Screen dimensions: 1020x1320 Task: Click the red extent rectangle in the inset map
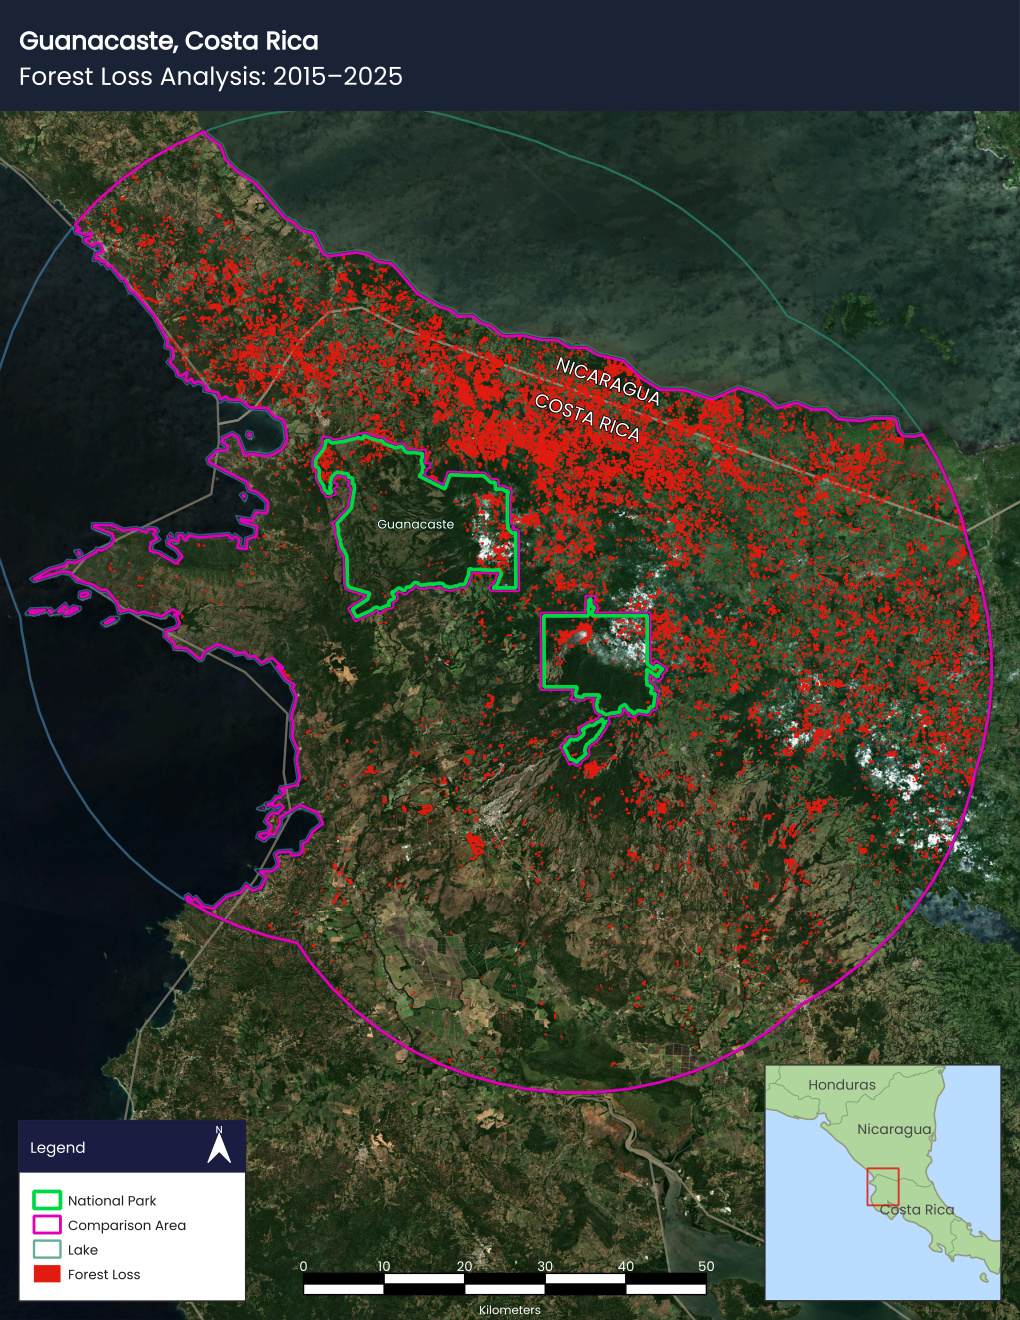point(883,1187)
